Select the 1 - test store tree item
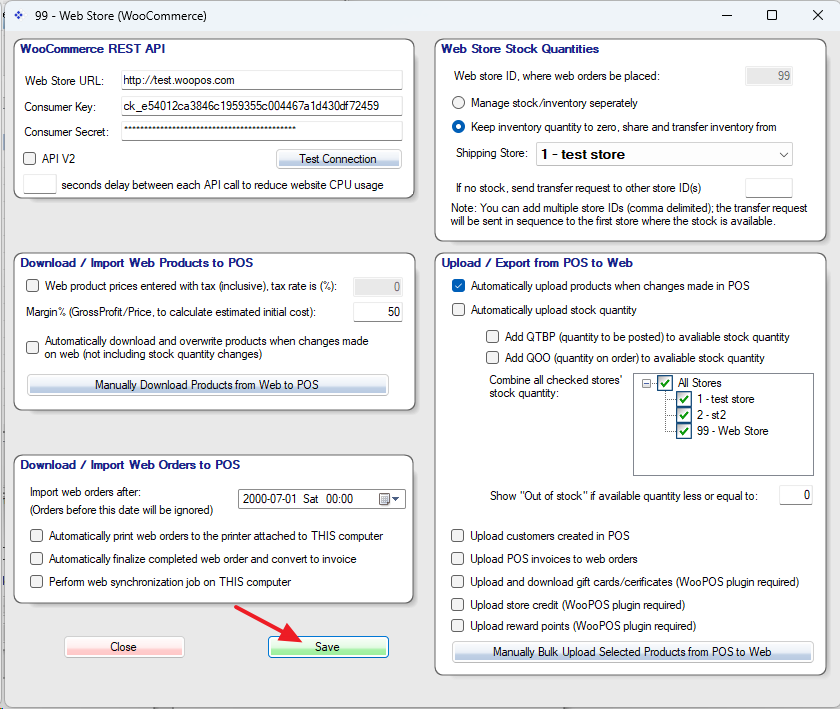The width and height of the screenshot is (840, 709). pyautogui.click(x=725, y=399)
